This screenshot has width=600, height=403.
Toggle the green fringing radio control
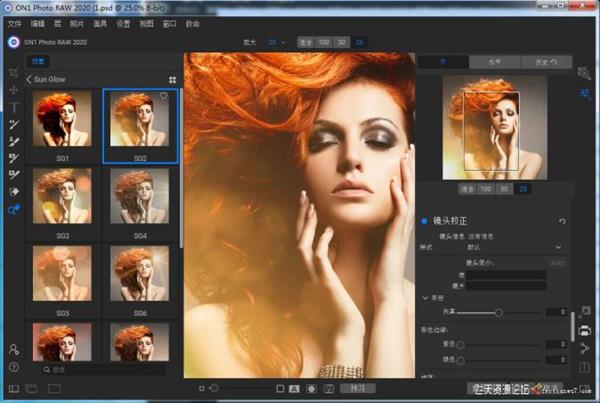(462, 360)
